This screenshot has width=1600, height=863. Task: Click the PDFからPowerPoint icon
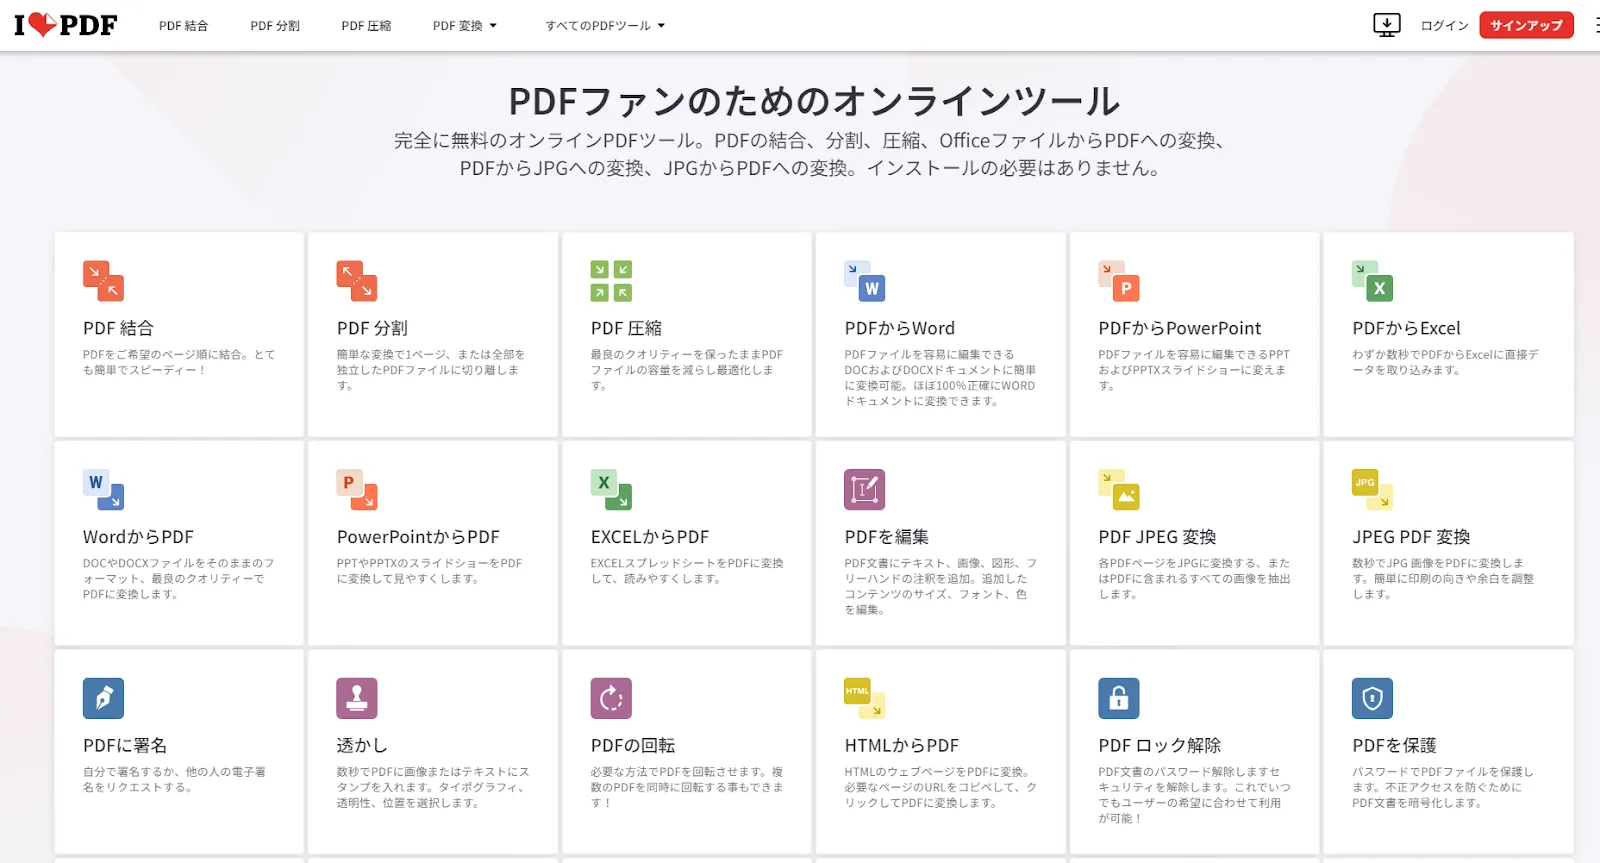click(1119, 281)
